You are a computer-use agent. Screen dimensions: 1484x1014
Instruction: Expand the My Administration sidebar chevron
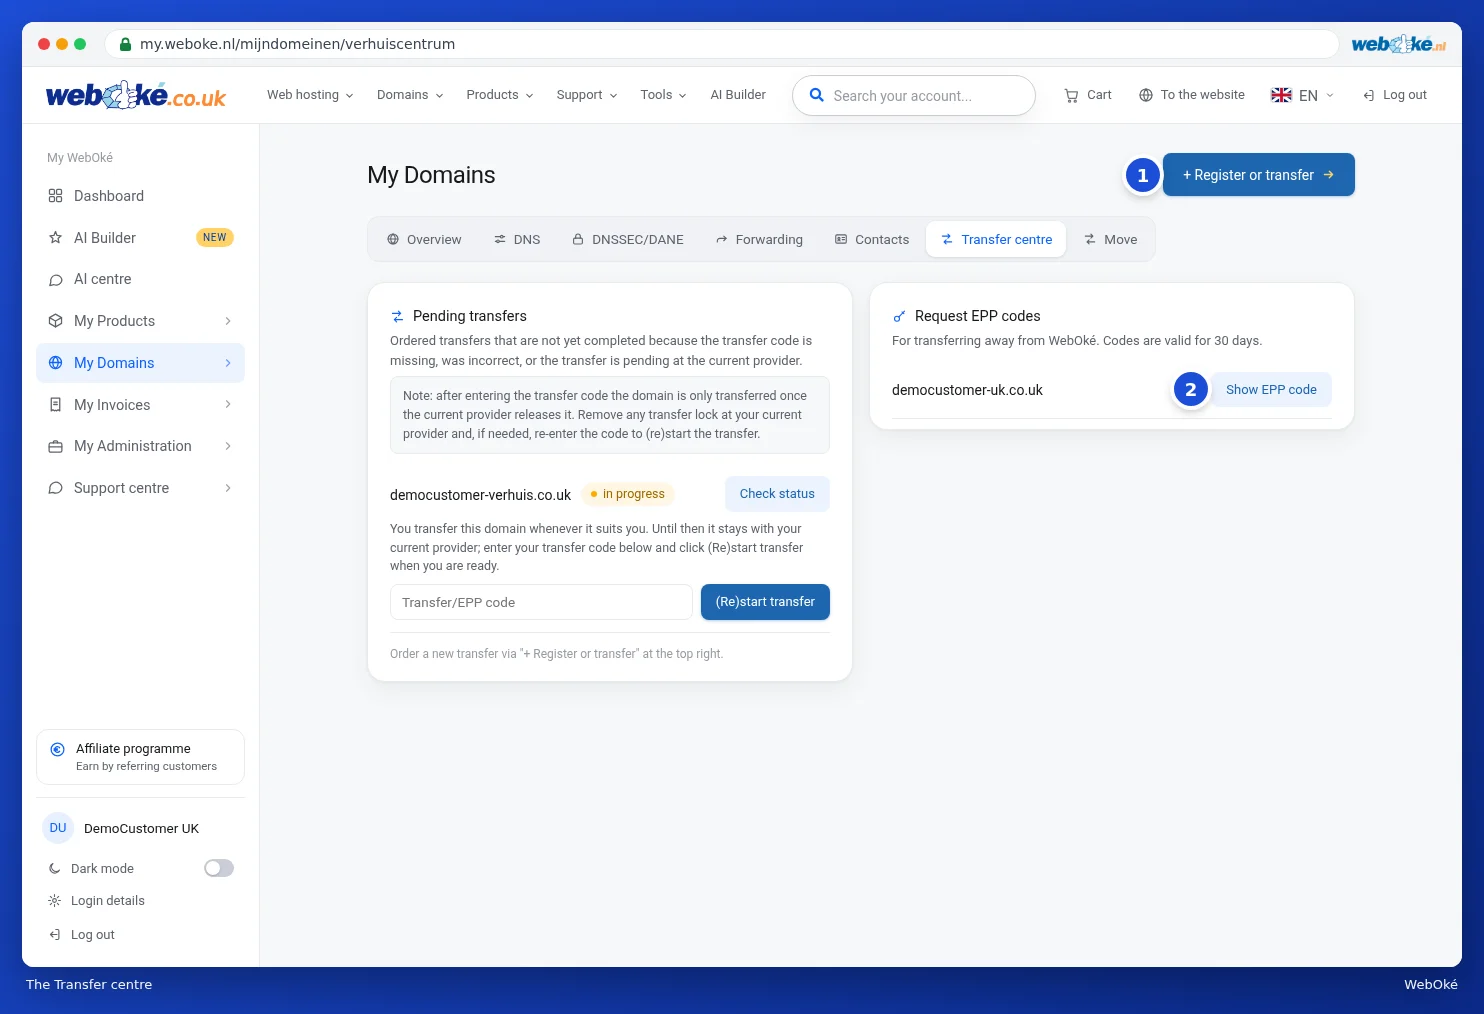tap(228, 446)
